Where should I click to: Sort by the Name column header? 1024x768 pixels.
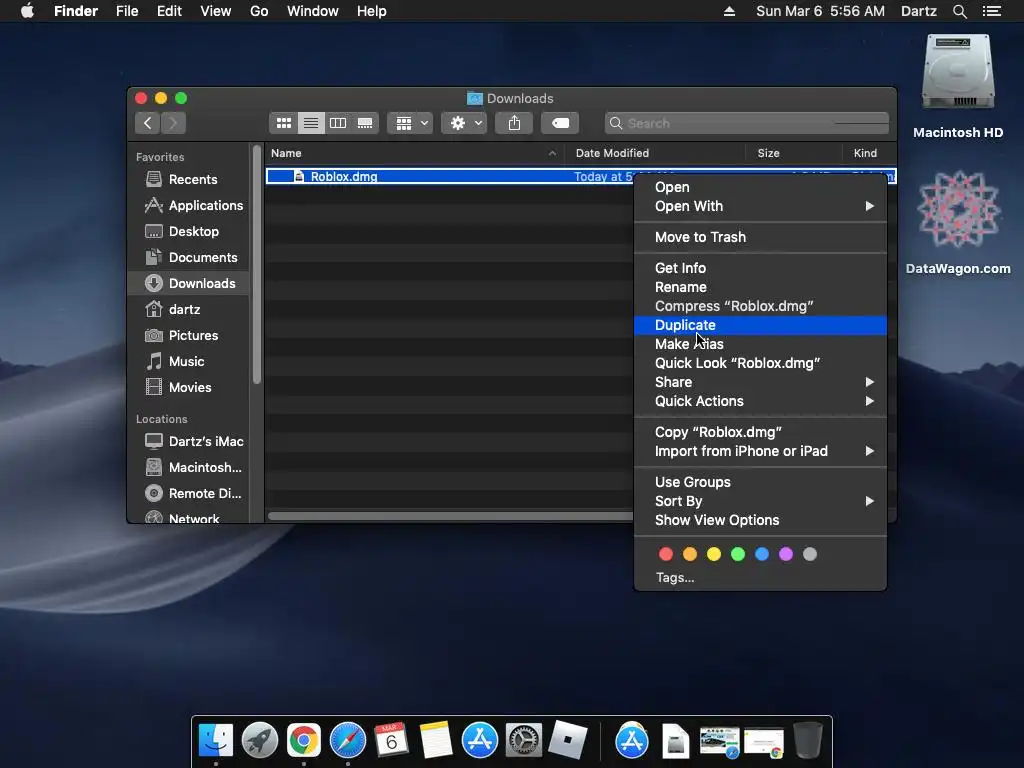coord(415,153)
